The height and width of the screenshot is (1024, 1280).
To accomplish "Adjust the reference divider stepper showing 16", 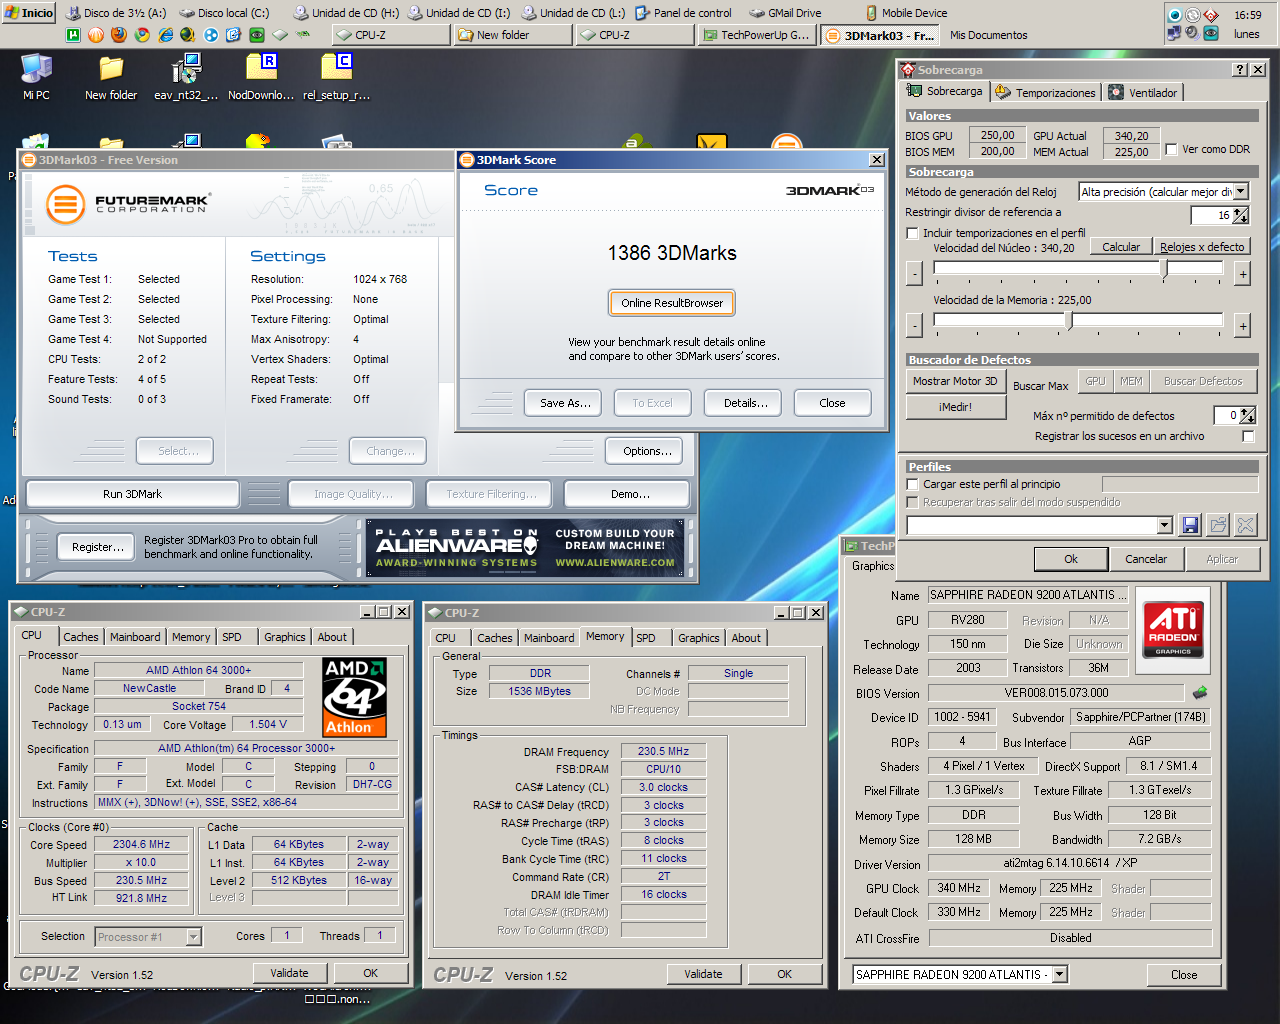I will (x=1242, y=215).
